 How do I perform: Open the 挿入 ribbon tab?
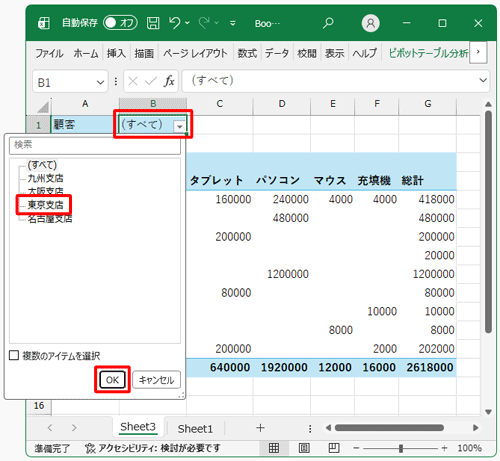coord(116,53)
